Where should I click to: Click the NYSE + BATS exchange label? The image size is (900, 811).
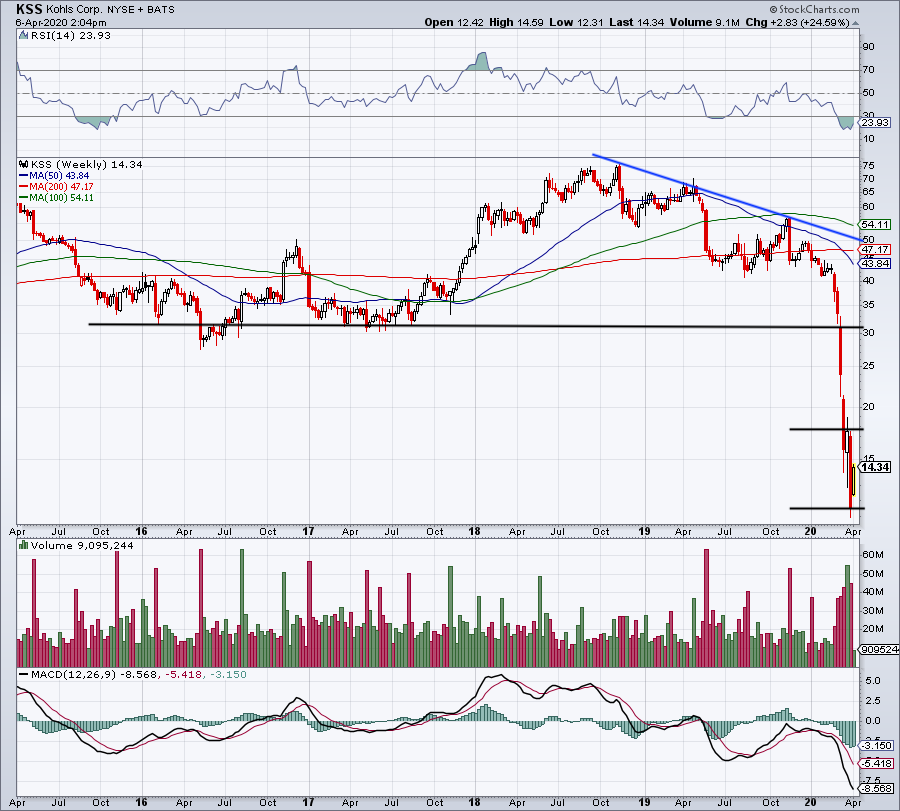coord(141,10)
